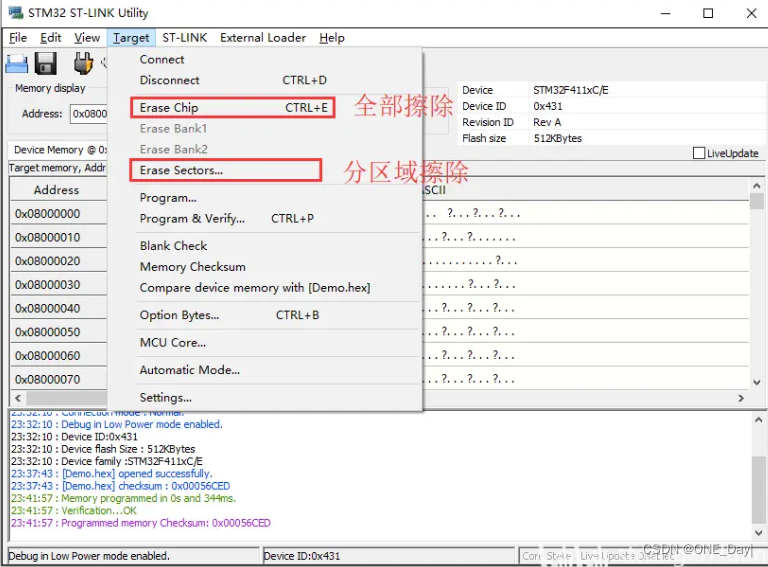Click the memory Address input field

tap(89, 114)
